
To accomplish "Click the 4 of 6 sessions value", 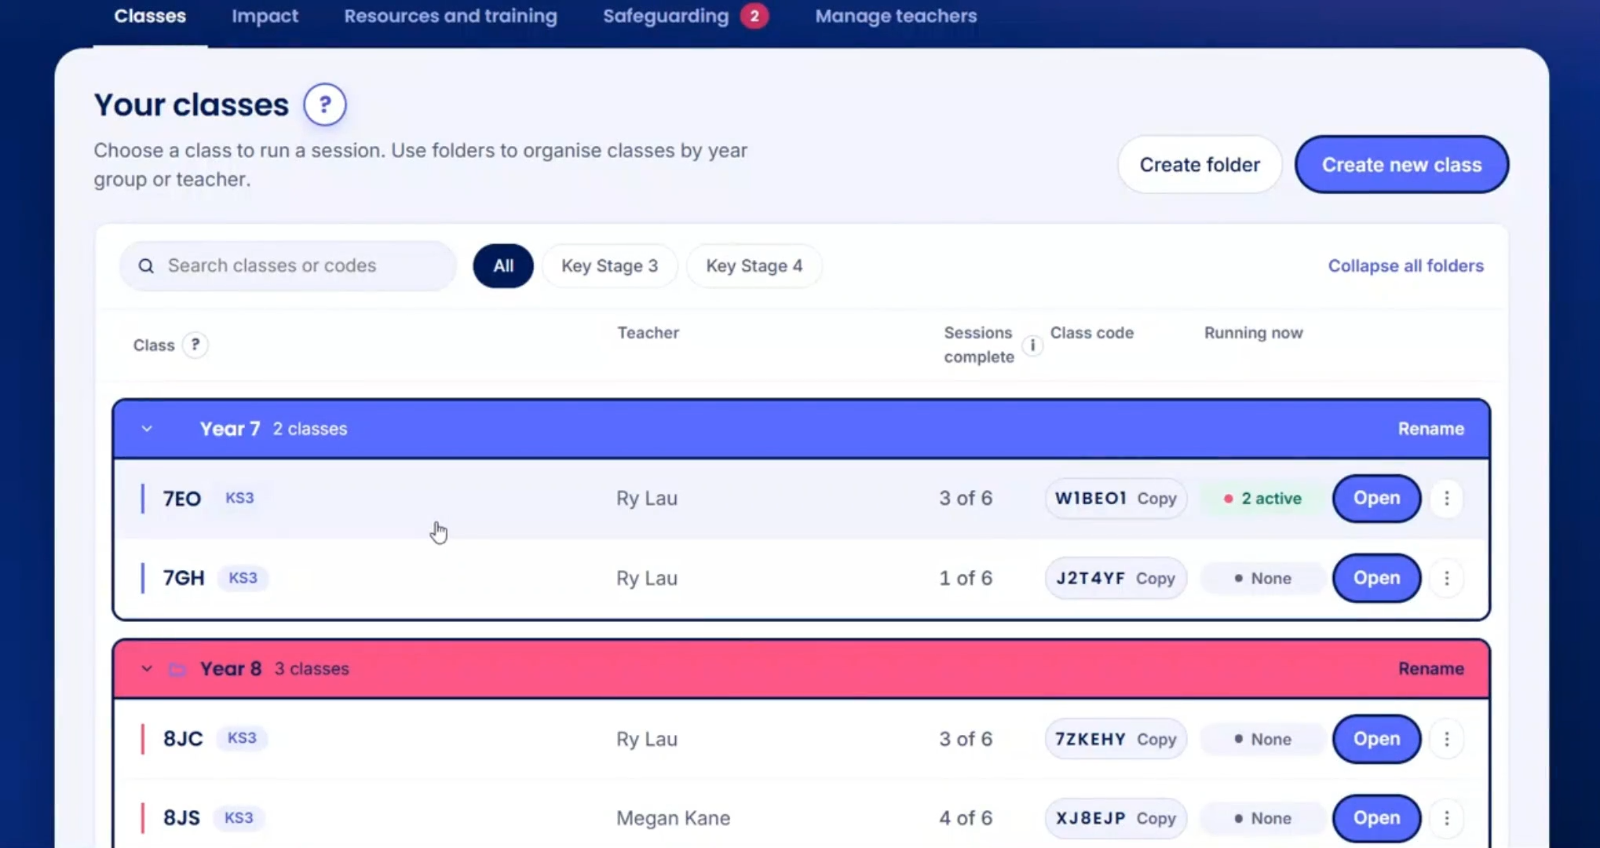I will (x=966, y=818).
